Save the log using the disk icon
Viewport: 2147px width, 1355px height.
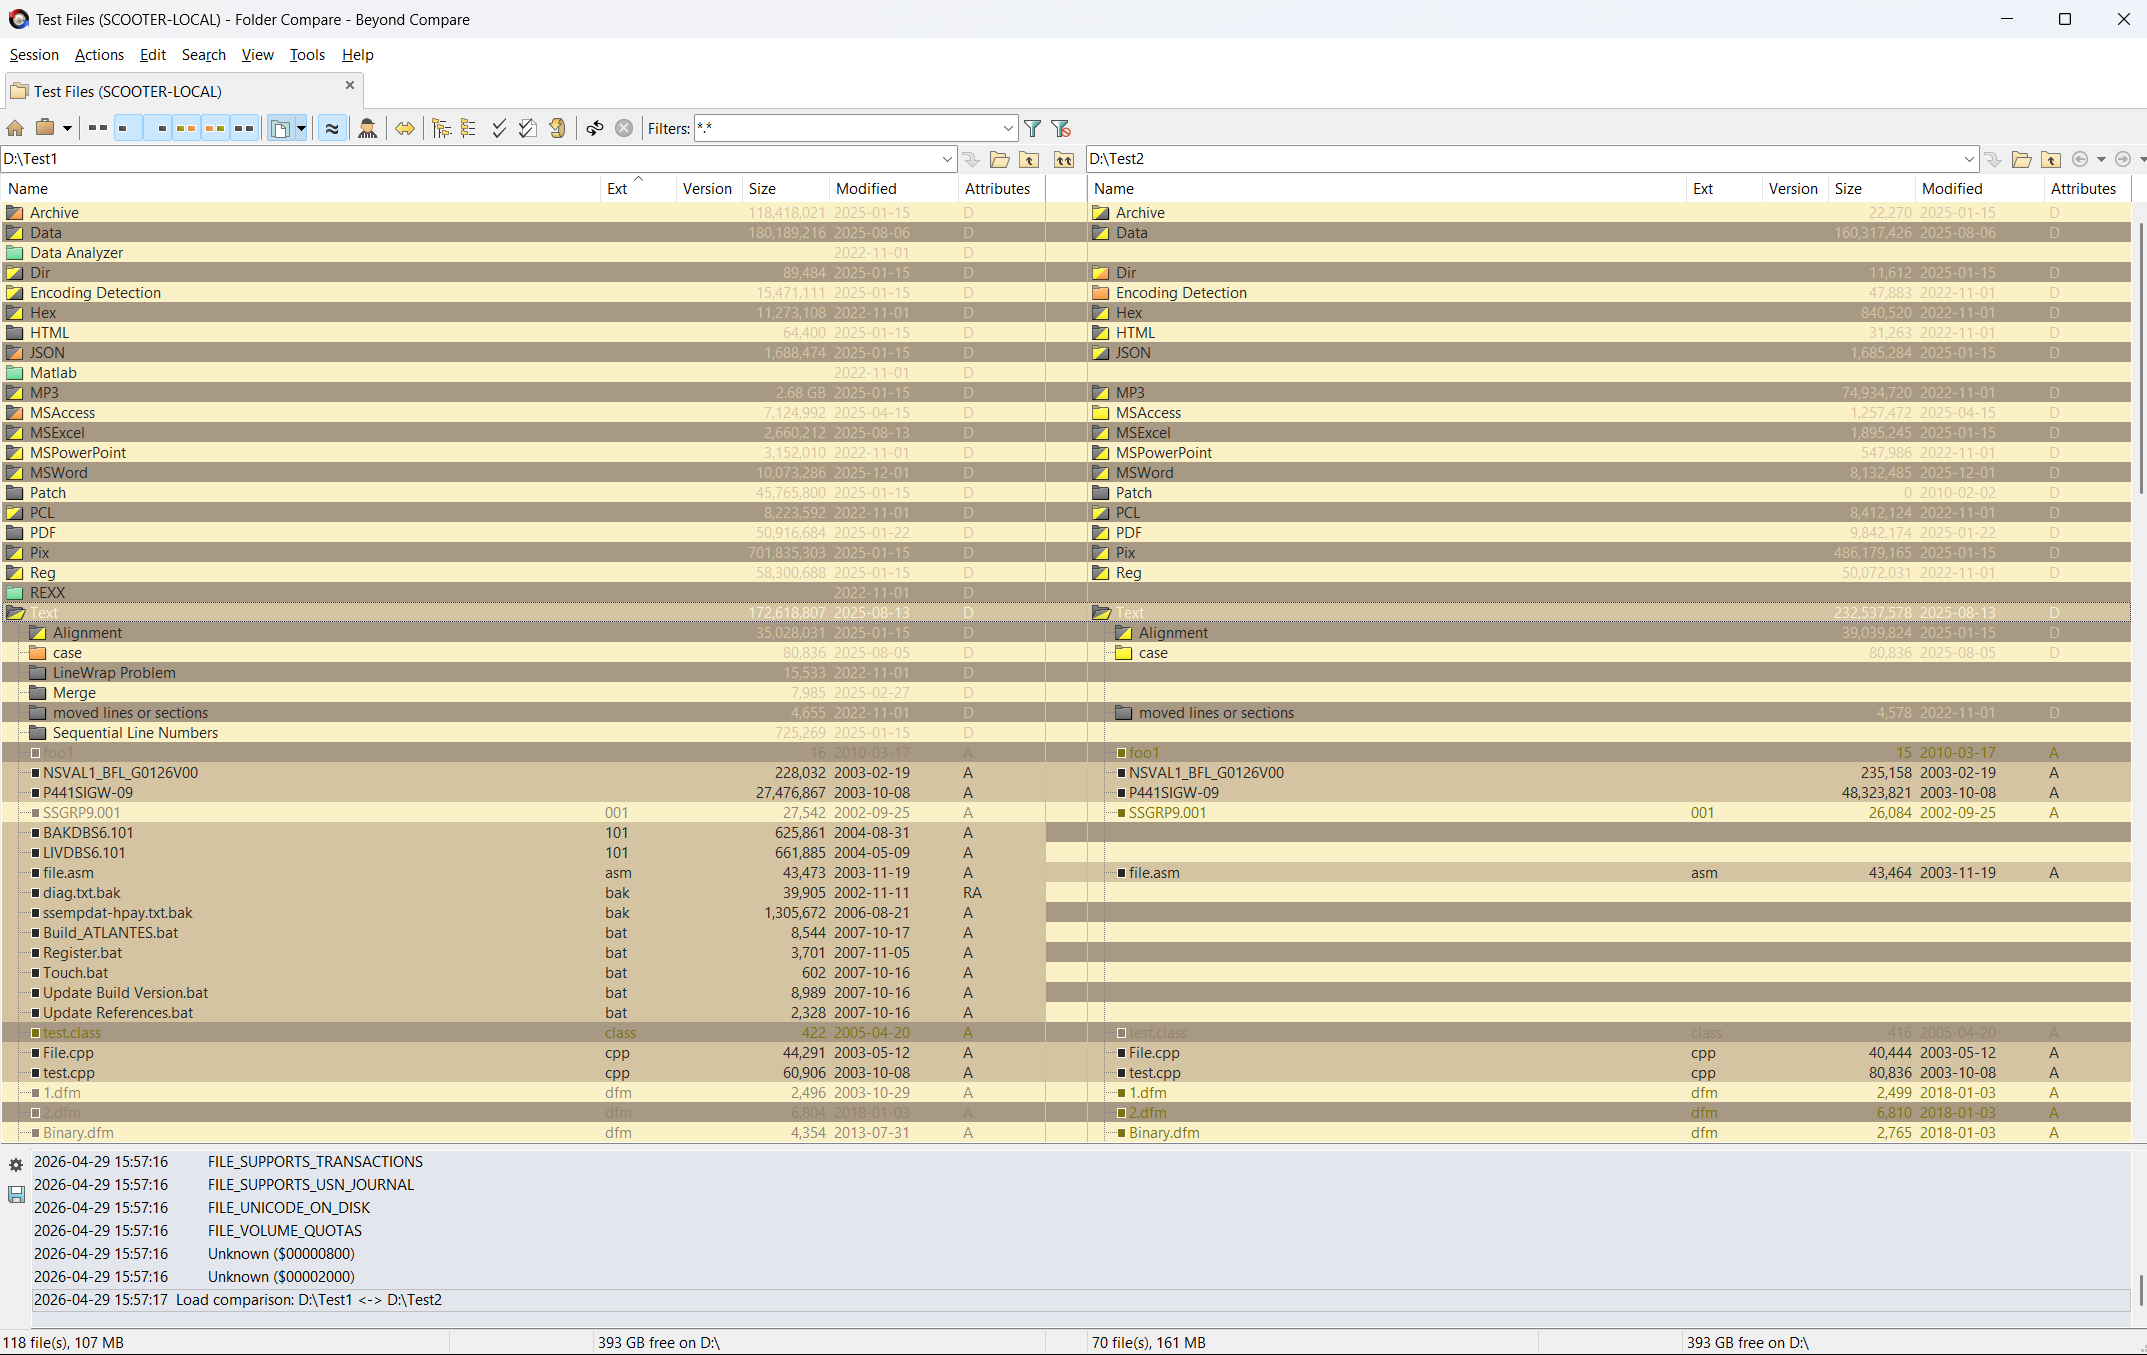click(x=16, y=1194)
